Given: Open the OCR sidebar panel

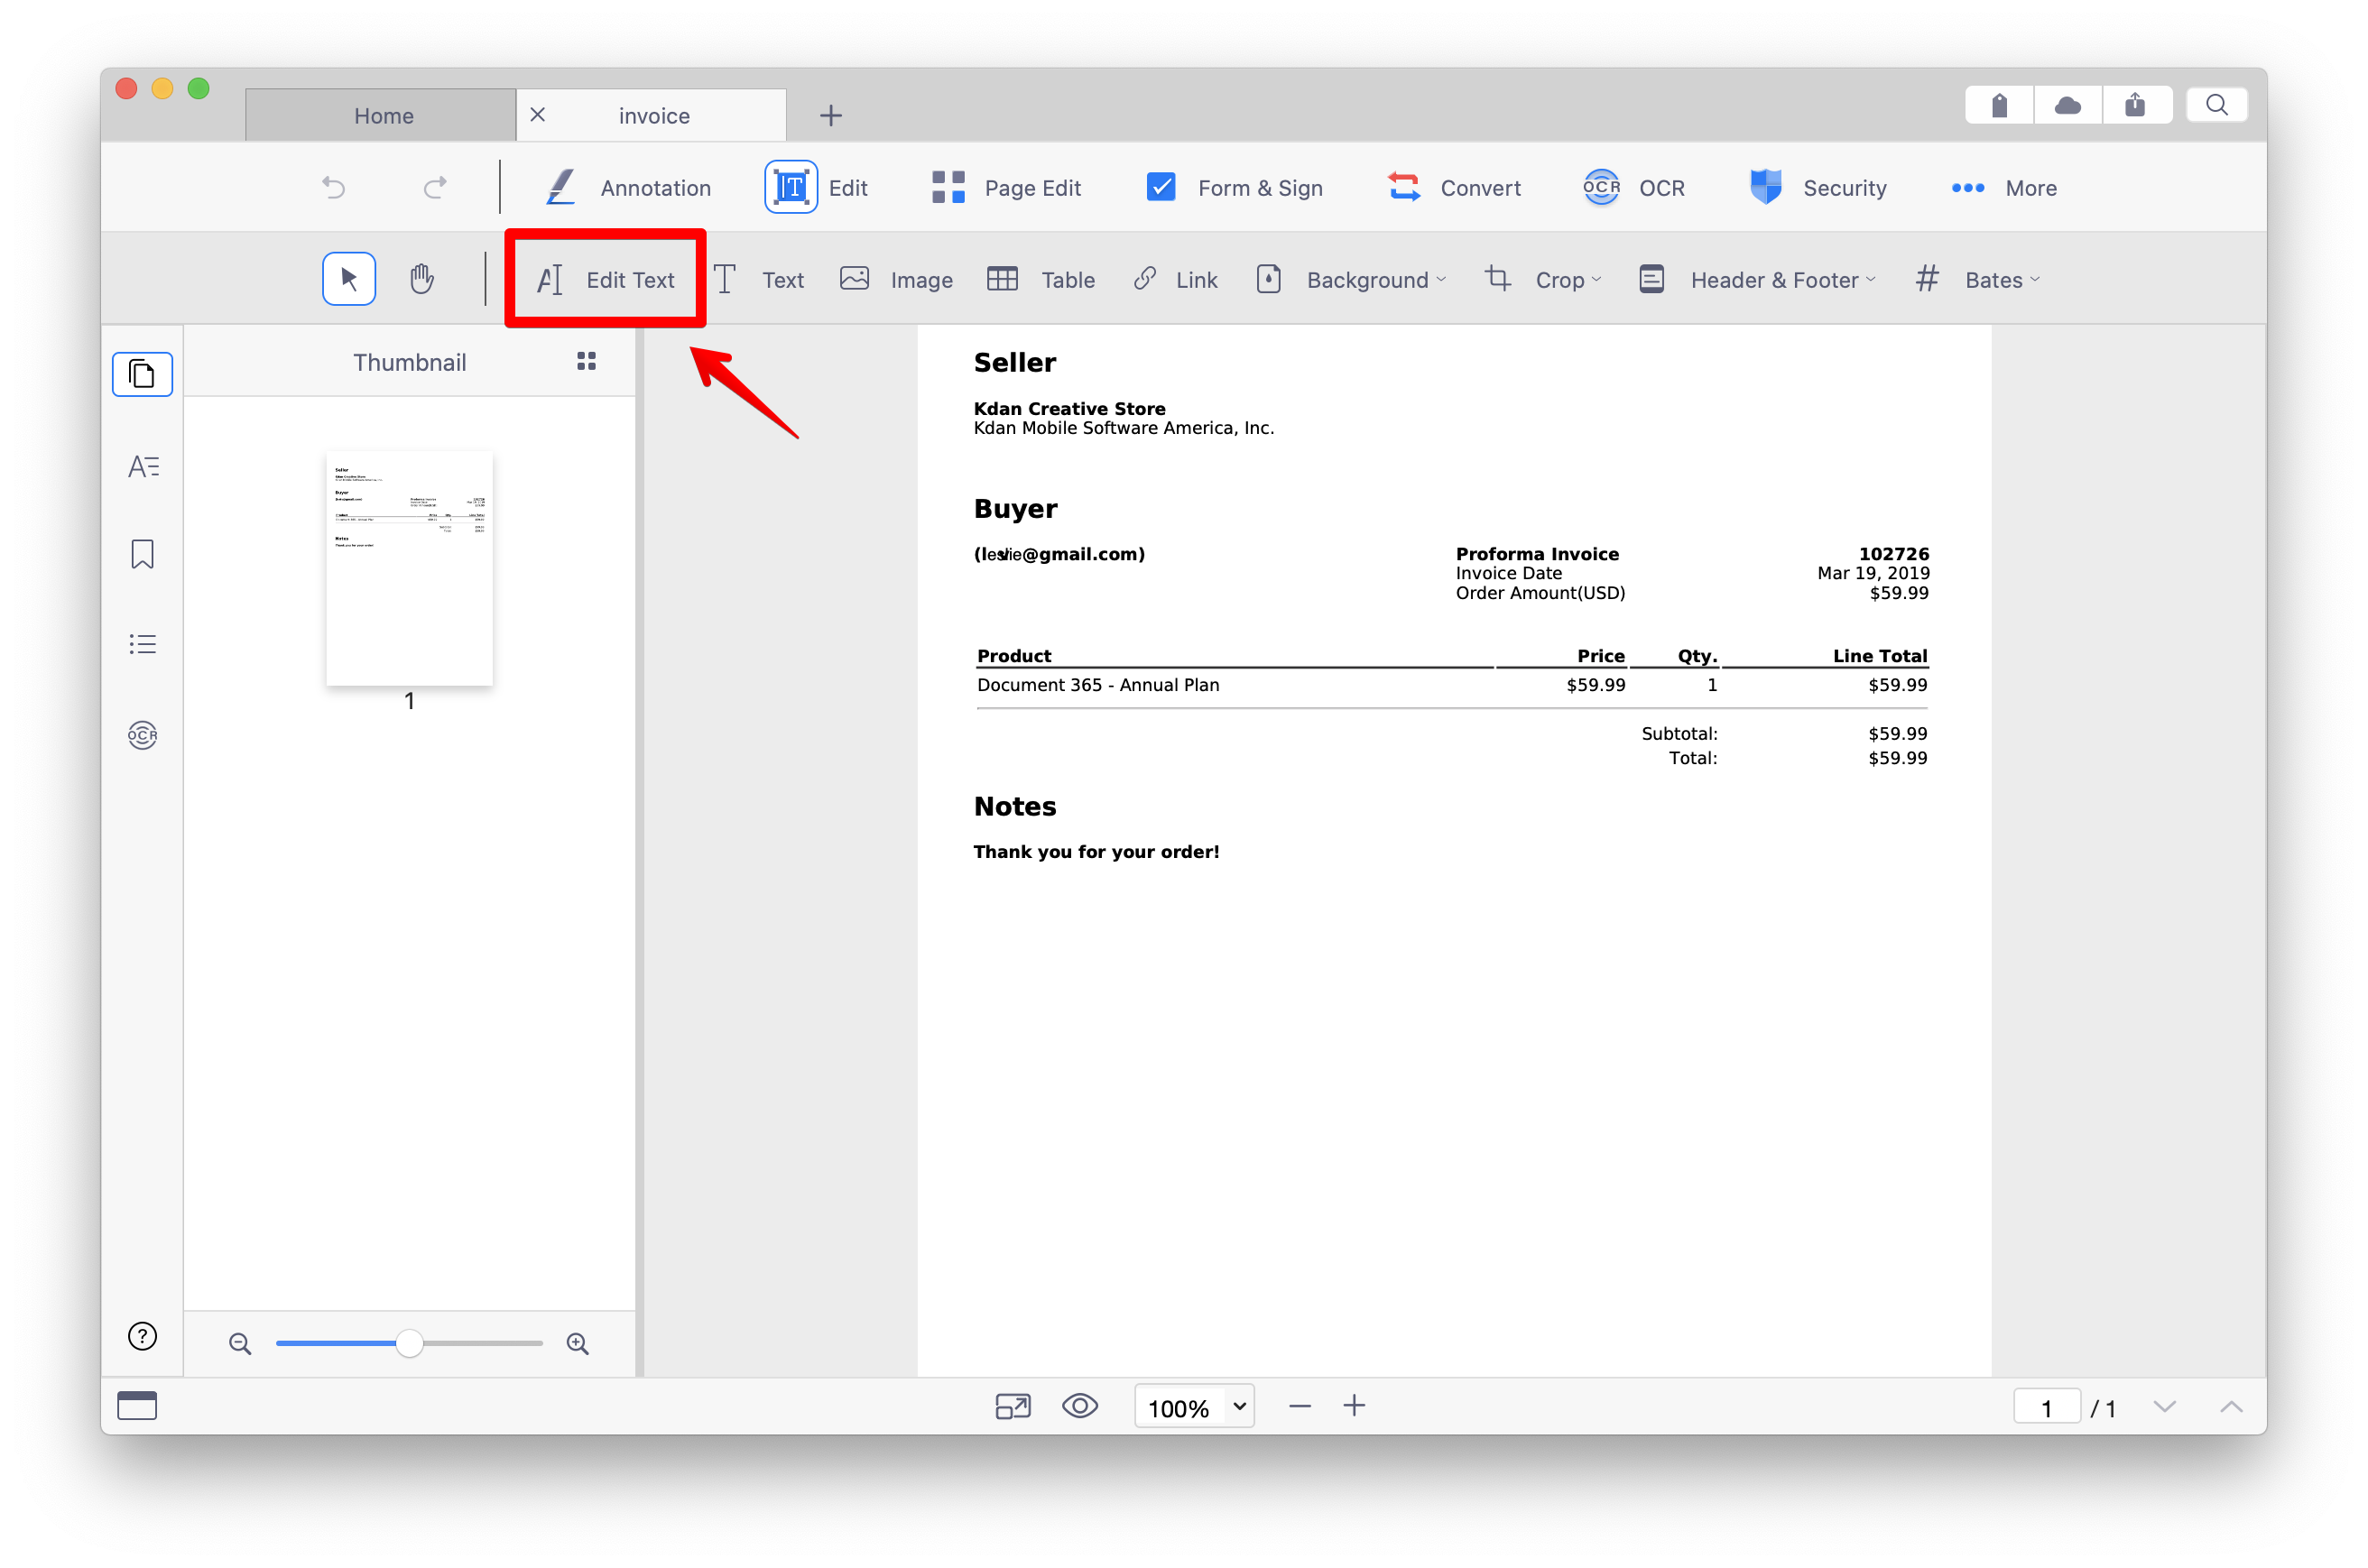Looking at the screenshot, I should pyautogui.click(x=143, y=735).
